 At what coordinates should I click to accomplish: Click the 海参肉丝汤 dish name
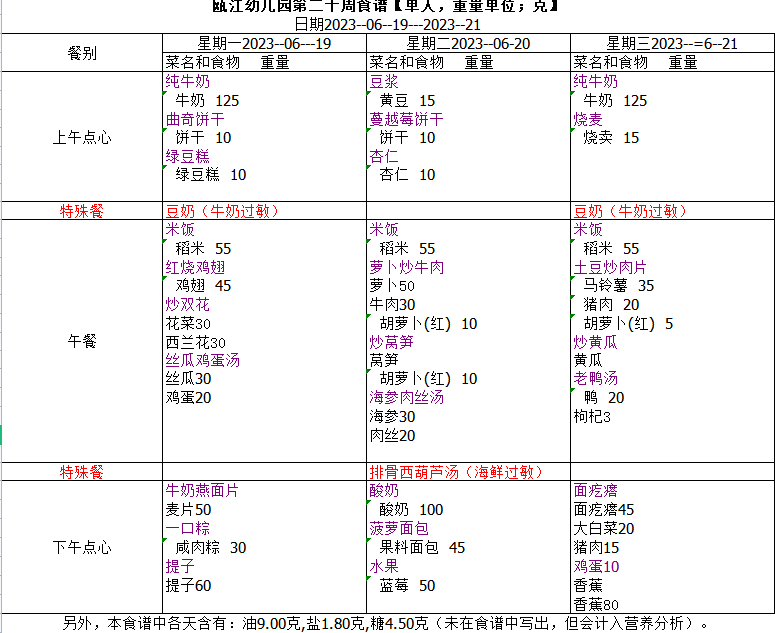[406, 397]
